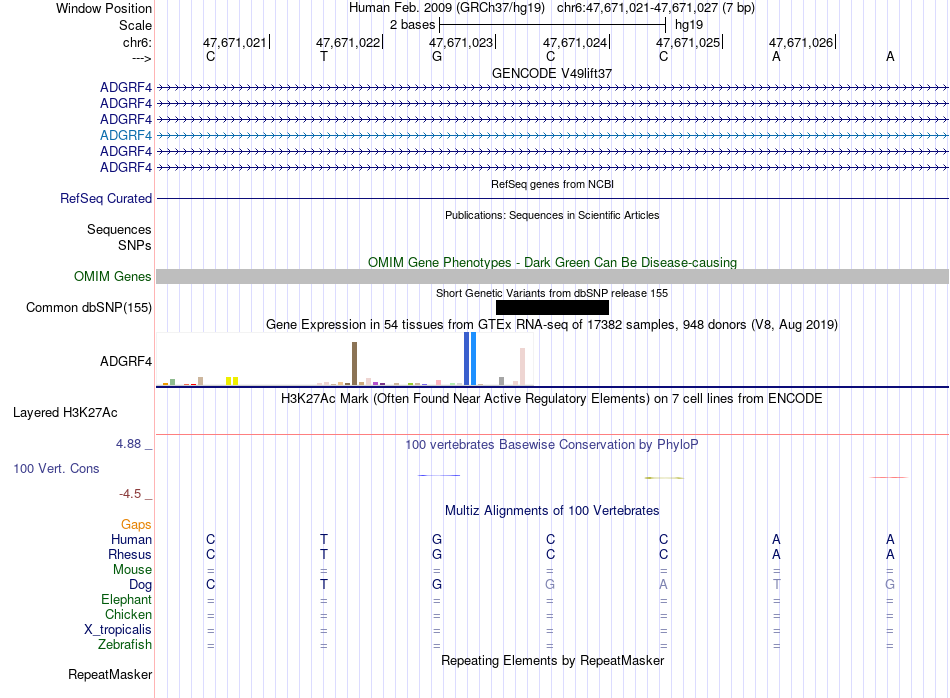Click the Human Feb. 2009 (GRCh37/hg19) assembly text
Viewport: 950px width, 698px height.
447,8
